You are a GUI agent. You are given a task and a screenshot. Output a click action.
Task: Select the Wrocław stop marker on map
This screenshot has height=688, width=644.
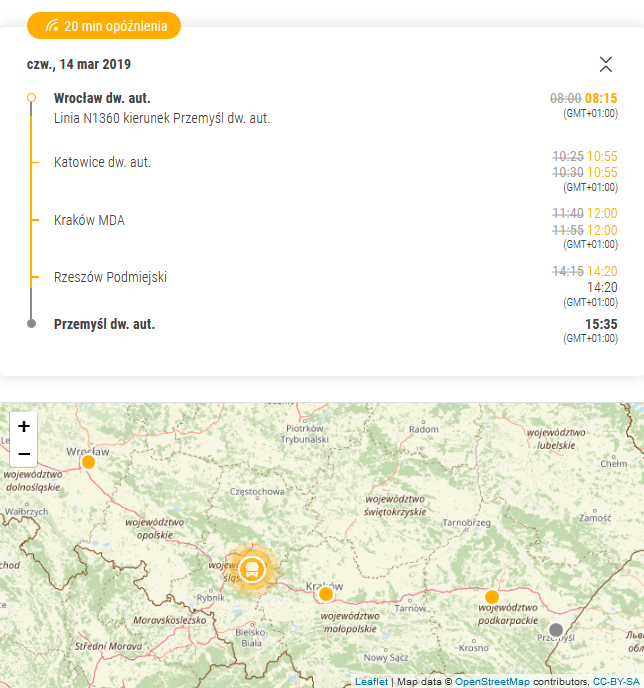(x=88, y=462)
